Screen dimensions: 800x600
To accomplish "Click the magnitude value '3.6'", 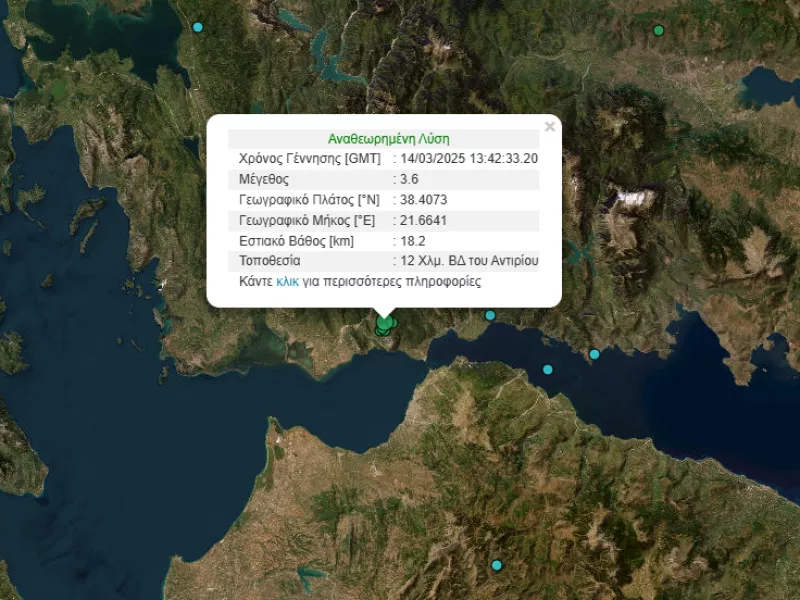I will pos(409,179).
